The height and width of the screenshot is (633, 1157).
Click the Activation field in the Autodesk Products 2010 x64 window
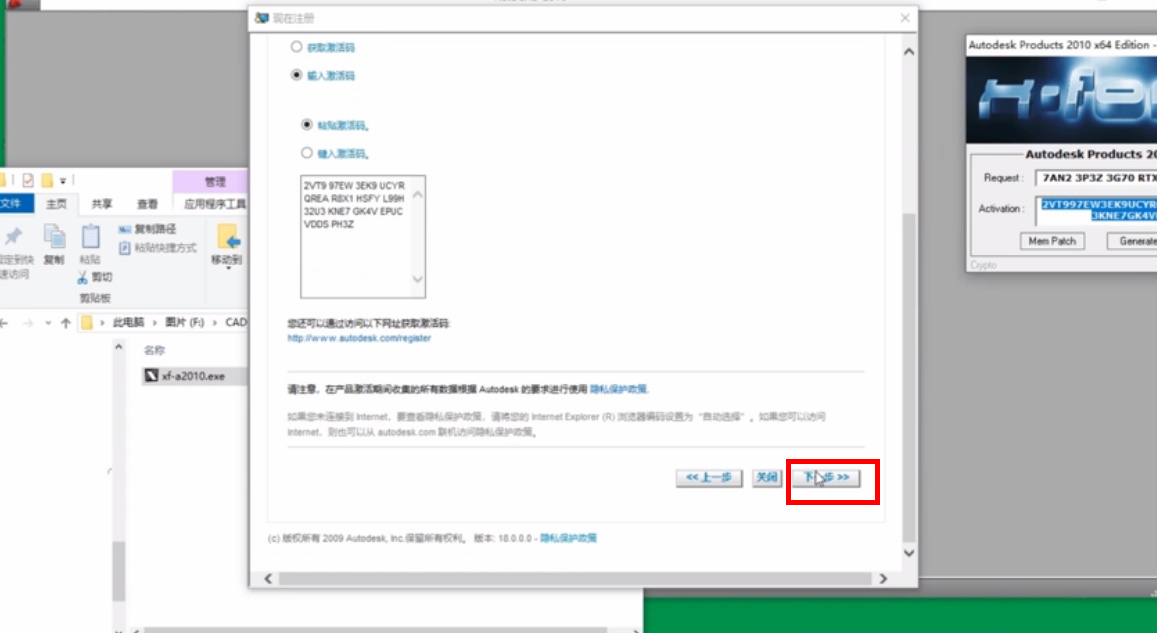pyautogui.click(x=1096, y=210)
